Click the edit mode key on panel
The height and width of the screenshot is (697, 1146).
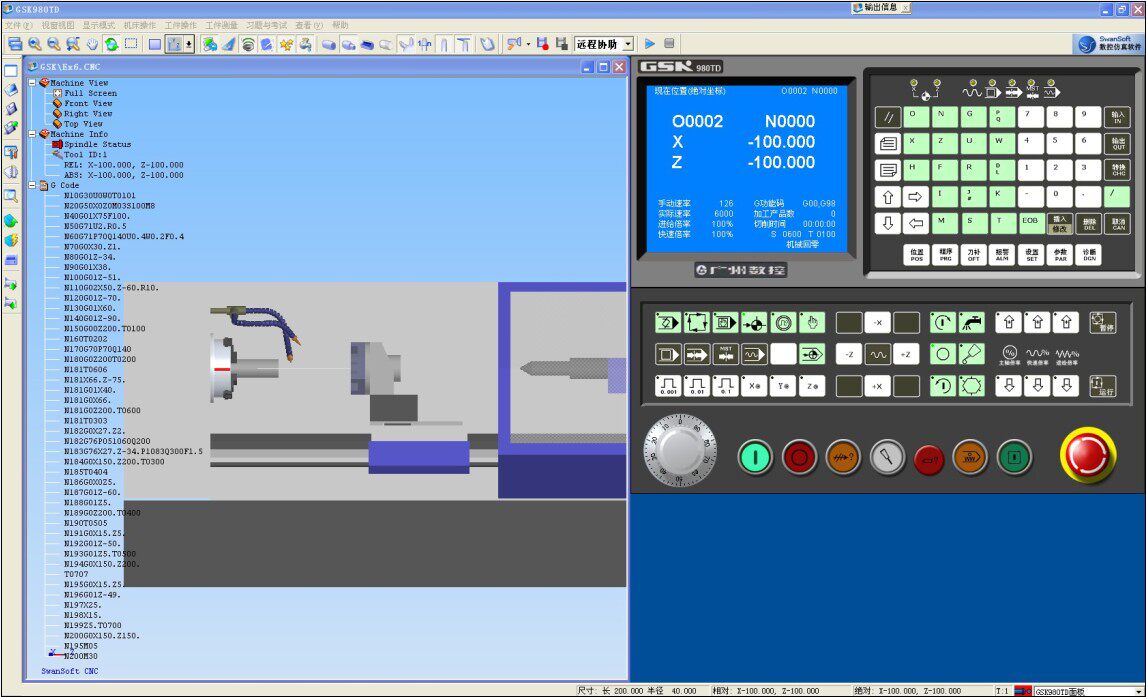[x=668, y=322]
